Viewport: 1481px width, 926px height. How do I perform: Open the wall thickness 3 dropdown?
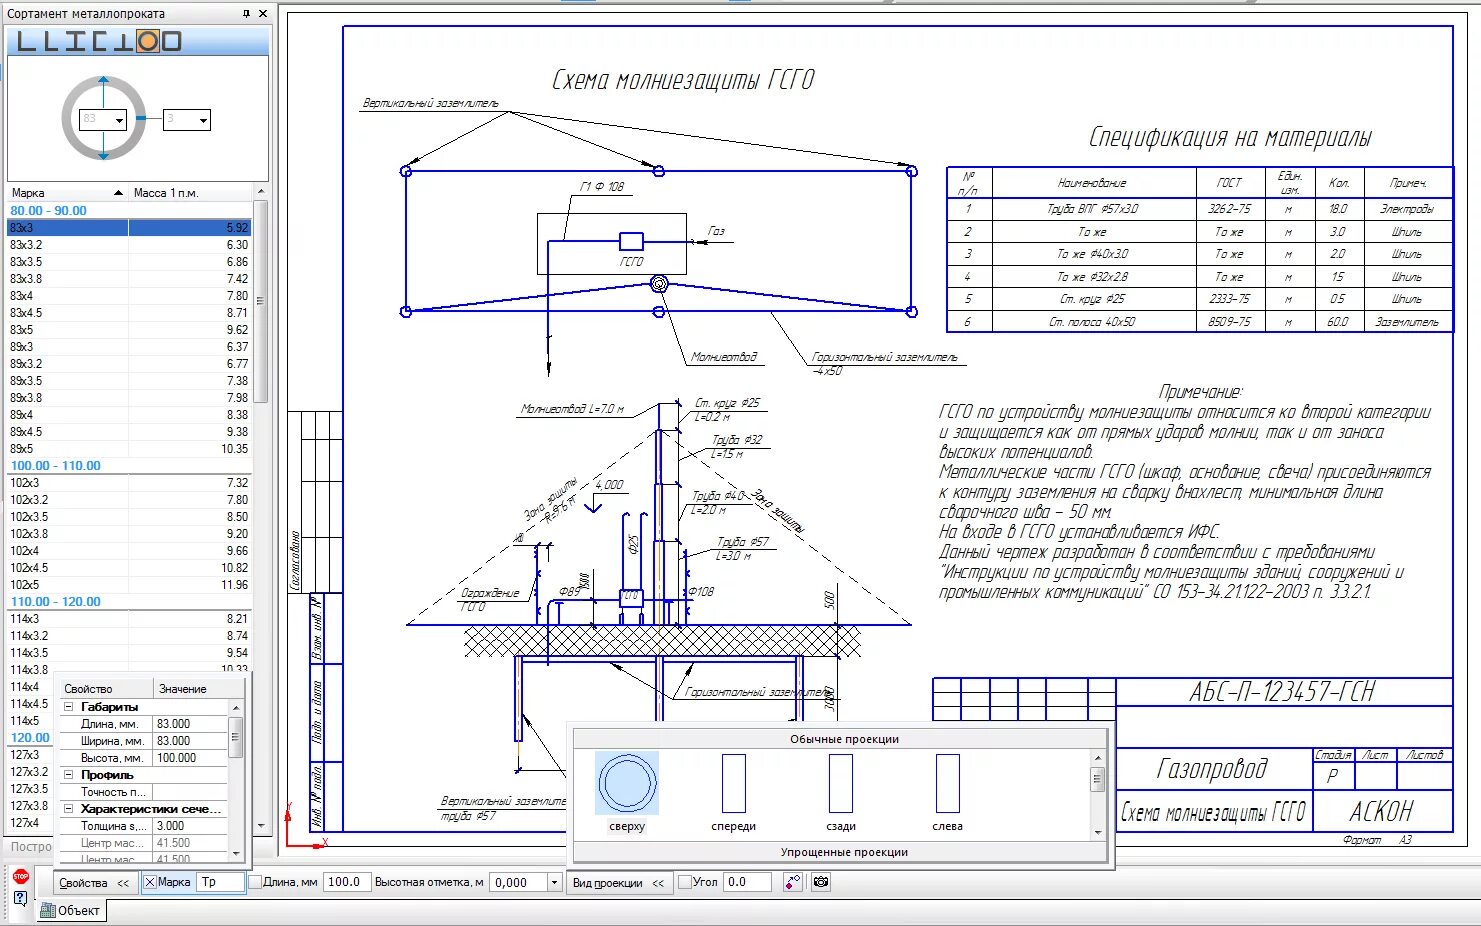pos(203,120)
